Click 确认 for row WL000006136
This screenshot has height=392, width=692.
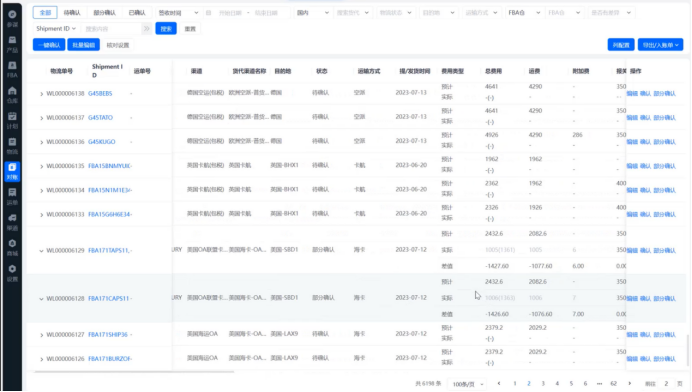coord(645,142)
